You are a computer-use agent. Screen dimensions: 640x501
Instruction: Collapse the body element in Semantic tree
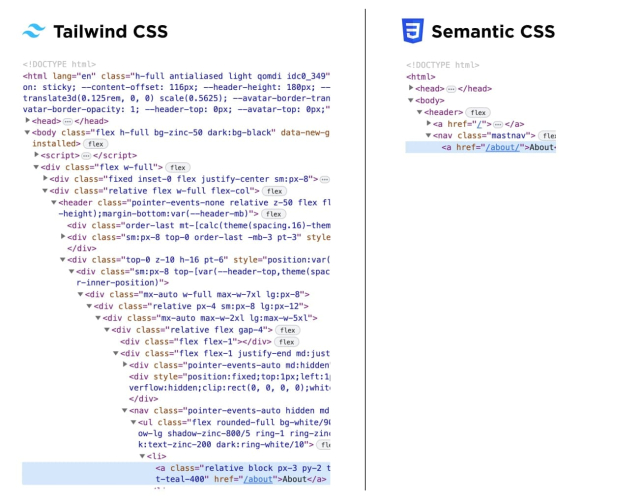coord(411,100)
